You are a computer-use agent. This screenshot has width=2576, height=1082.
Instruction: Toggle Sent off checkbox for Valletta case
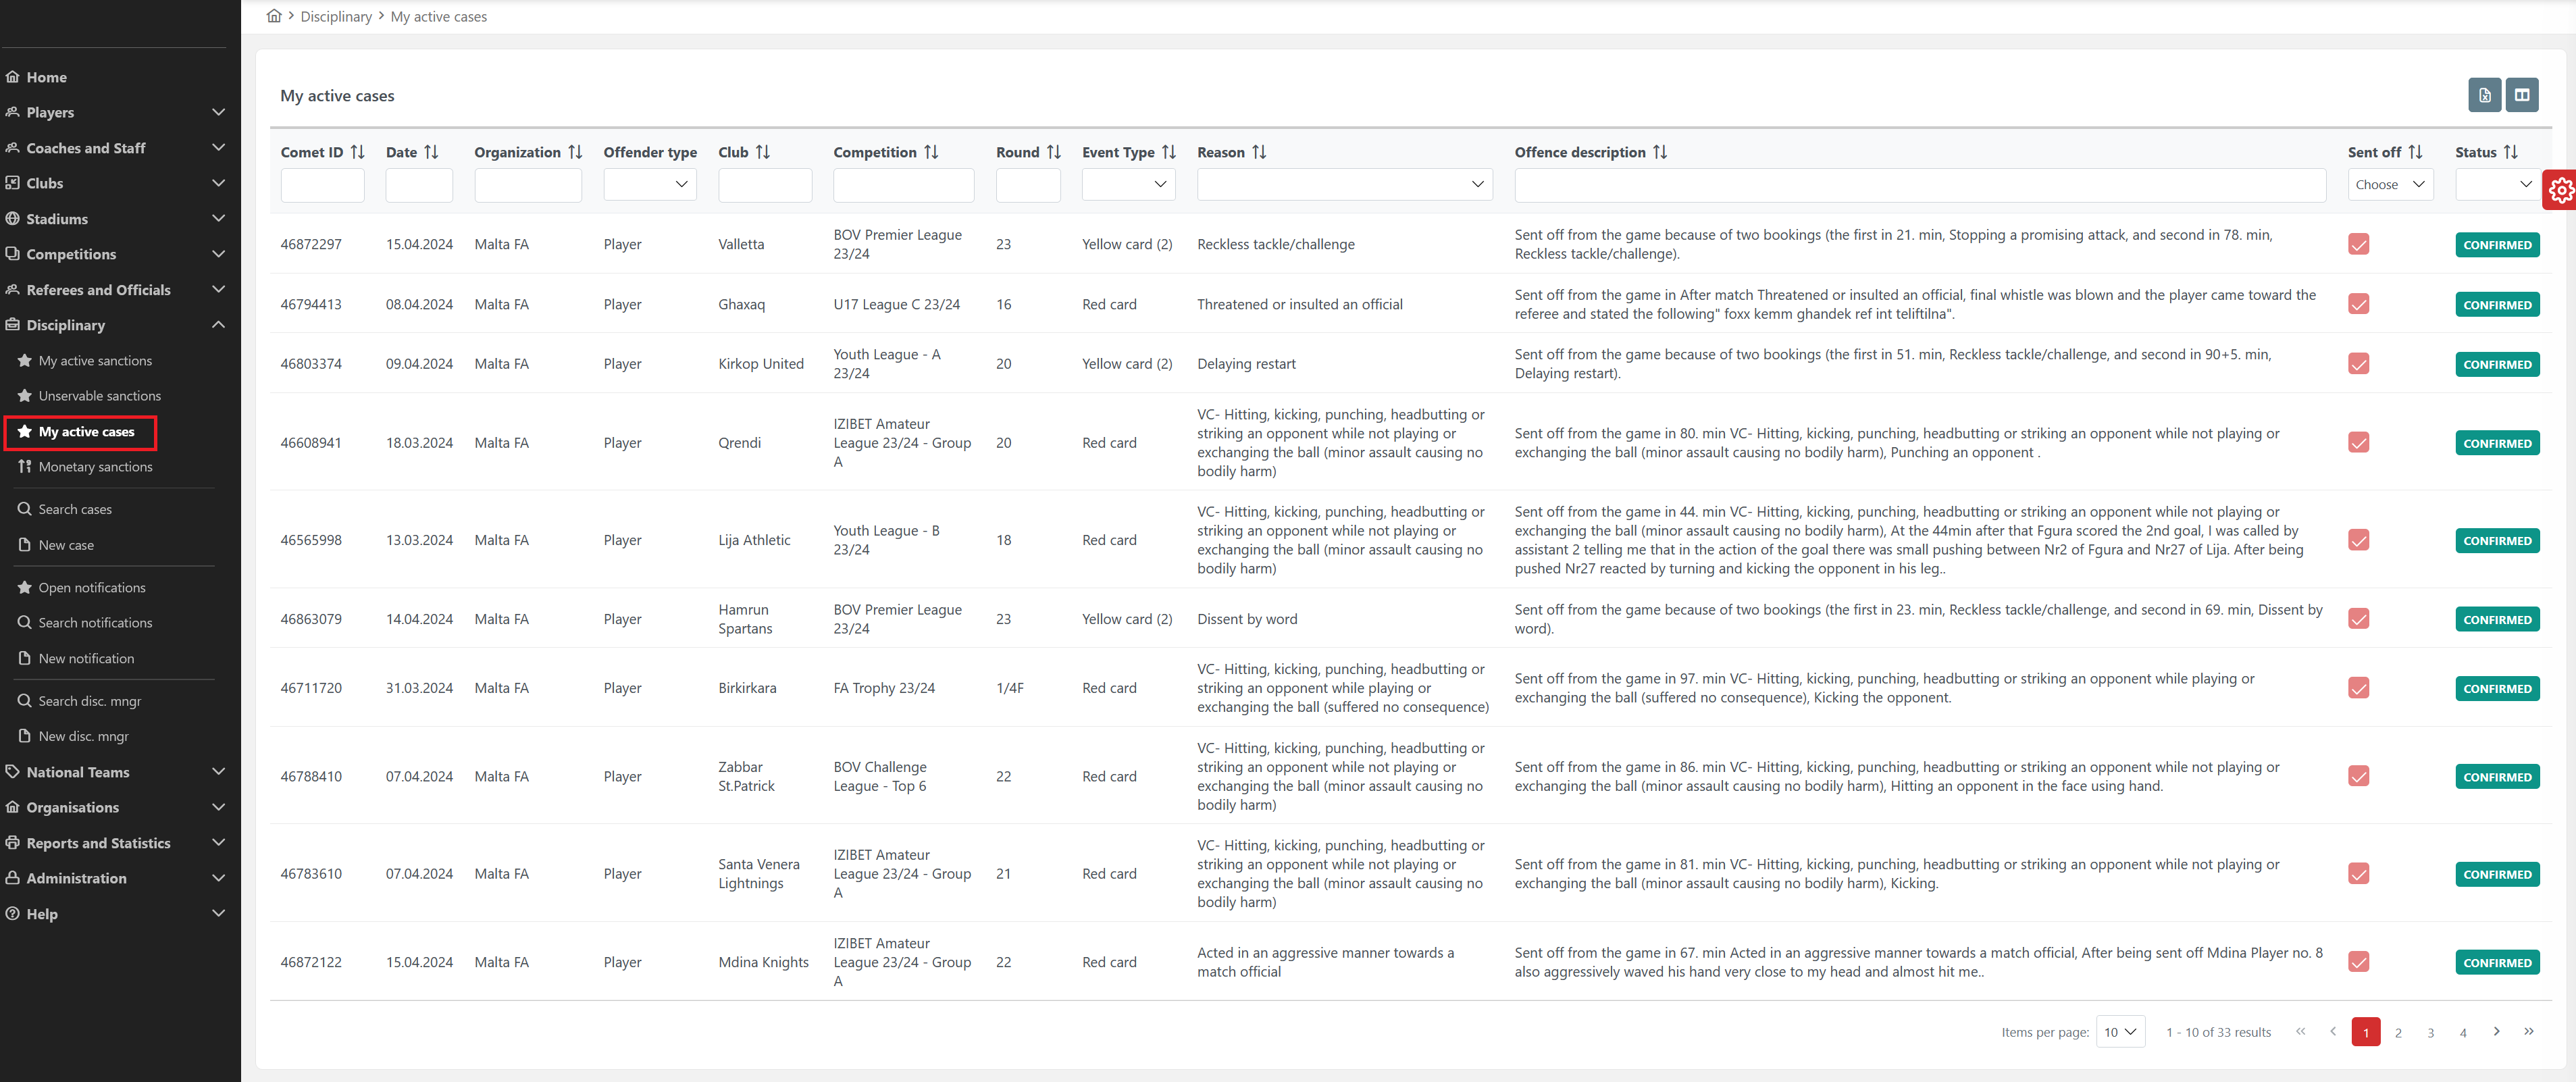[x=2358, y=244]
